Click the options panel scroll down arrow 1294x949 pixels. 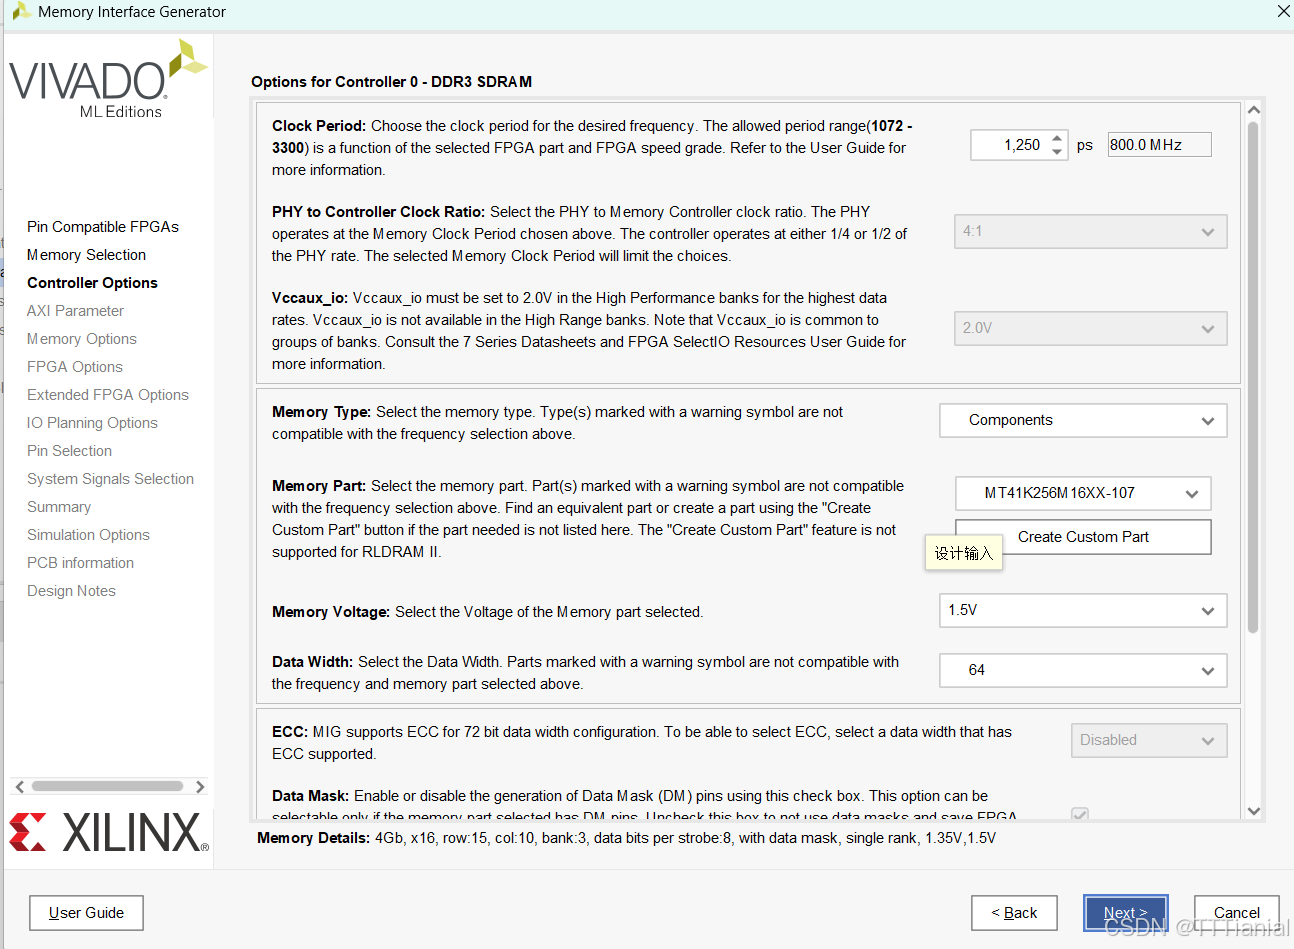1254,811
